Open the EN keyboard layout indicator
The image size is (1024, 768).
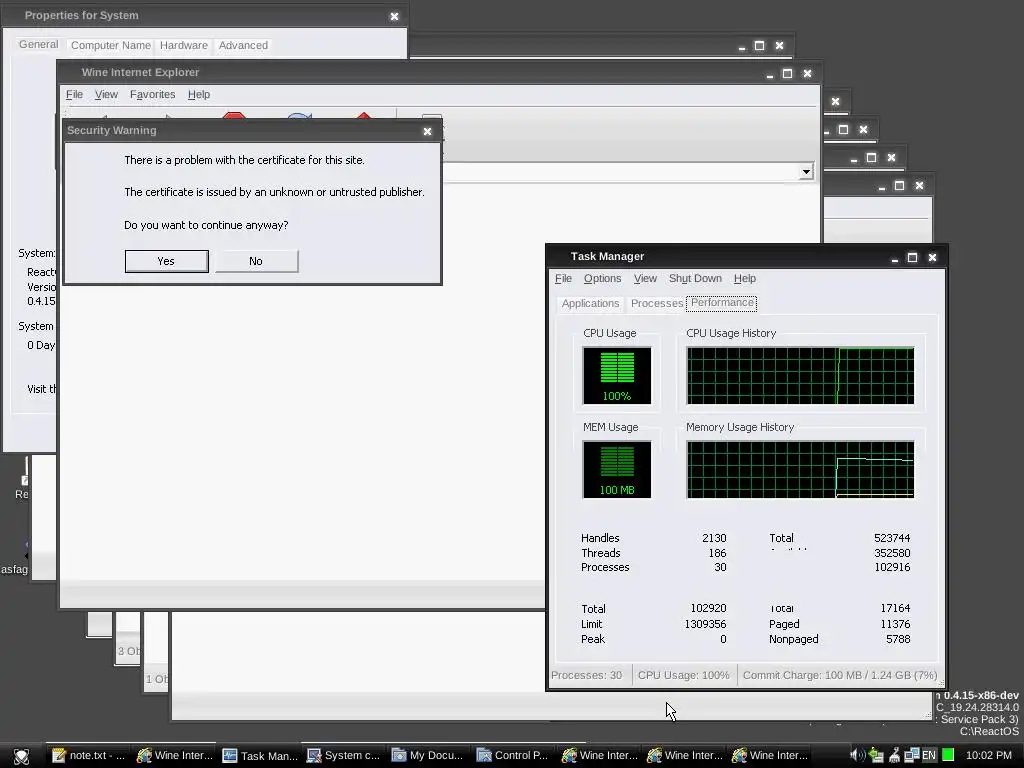[x=929, y=756]
